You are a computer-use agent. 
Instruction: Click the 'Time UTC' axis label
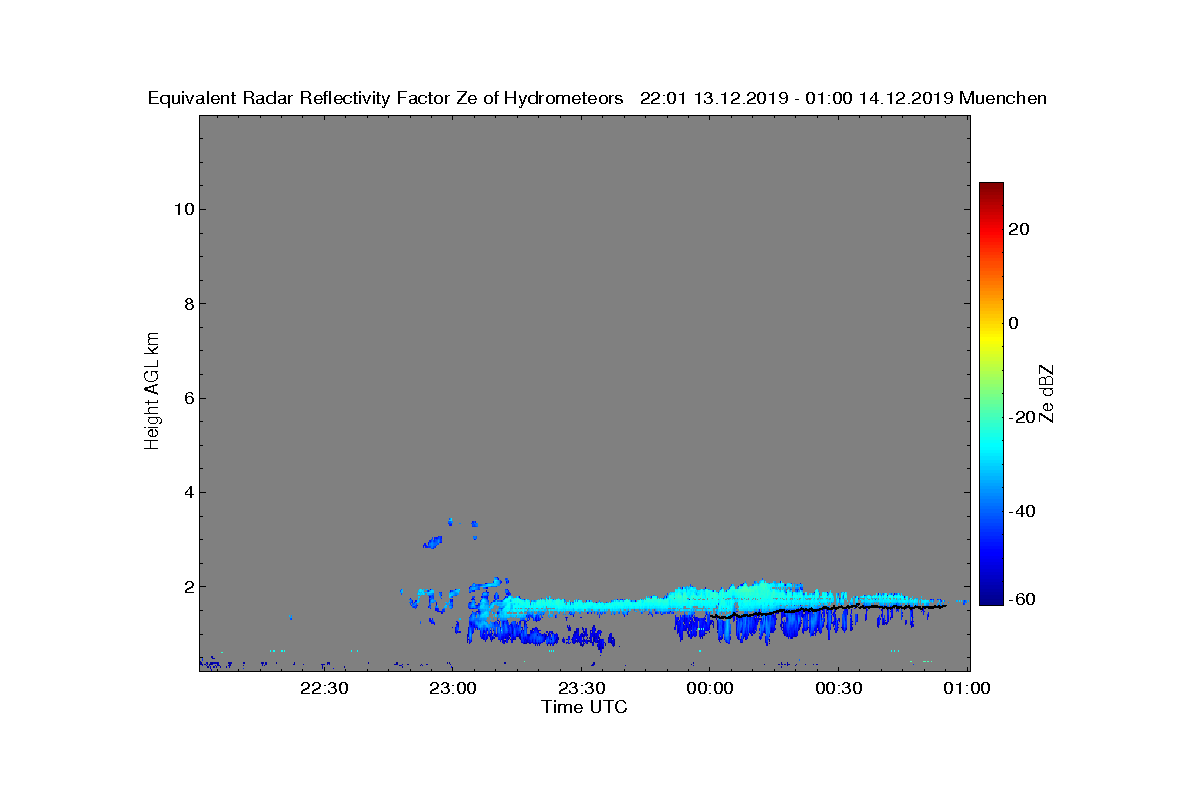585,707
